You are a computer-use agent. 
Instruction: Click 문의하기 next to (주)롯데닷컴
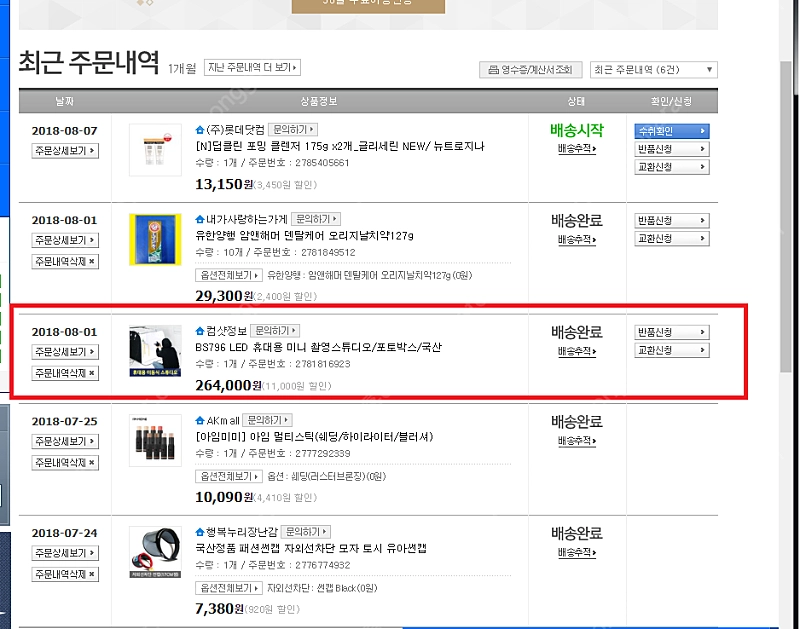(x=293, y=130)
